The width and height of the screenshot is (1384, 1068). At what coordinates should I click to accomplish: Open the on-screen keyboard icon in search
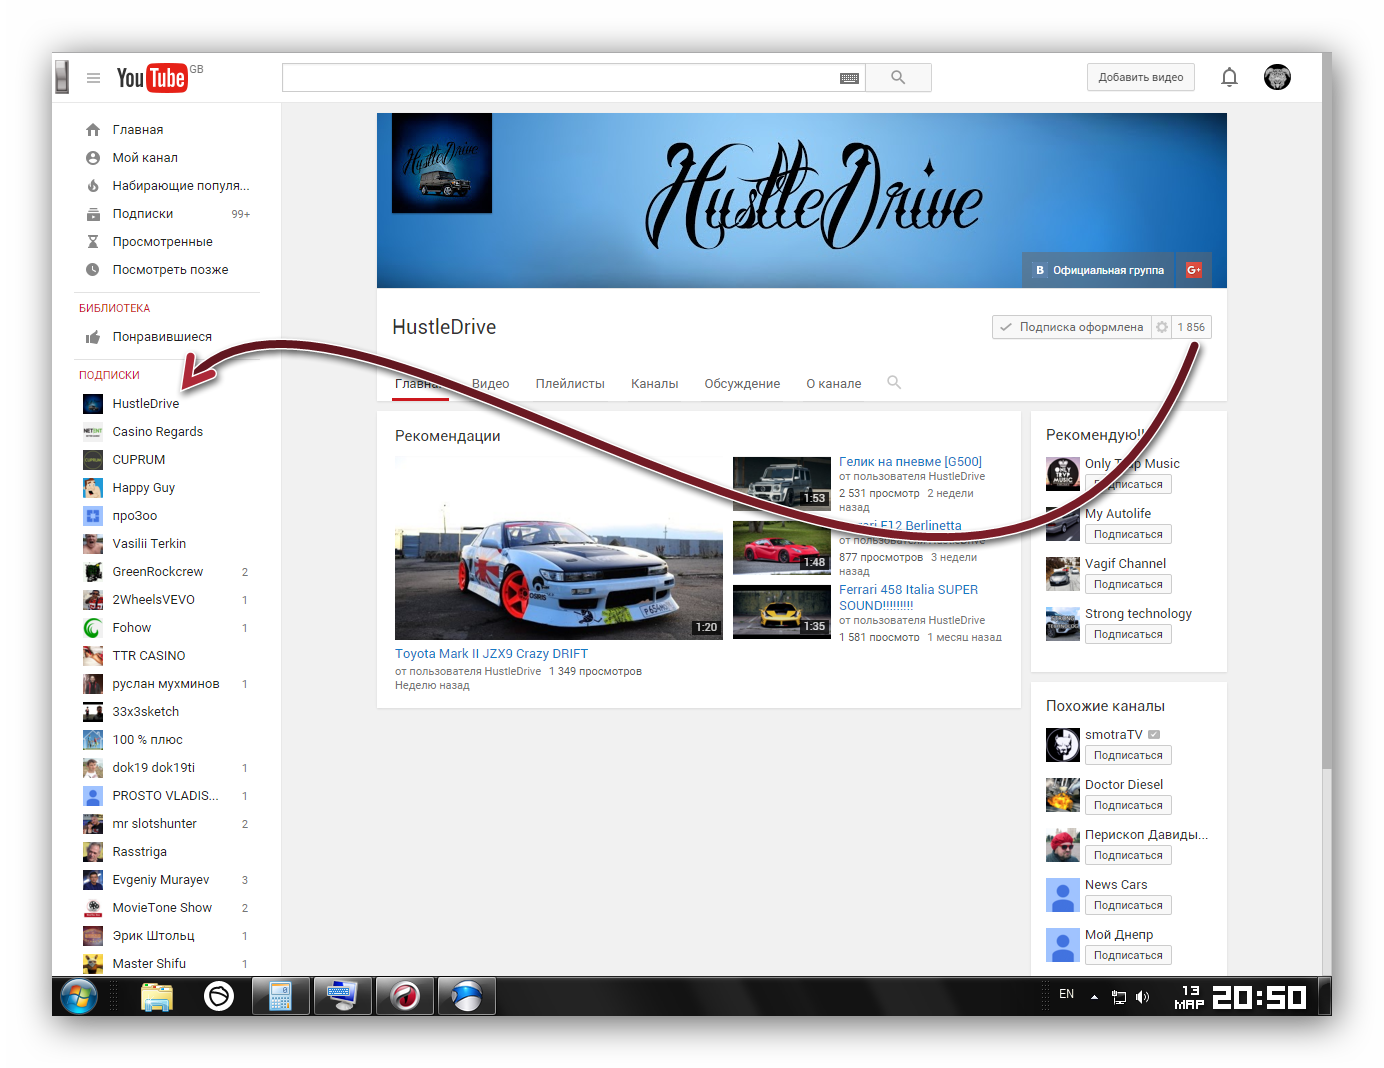(x=849, y=78)
